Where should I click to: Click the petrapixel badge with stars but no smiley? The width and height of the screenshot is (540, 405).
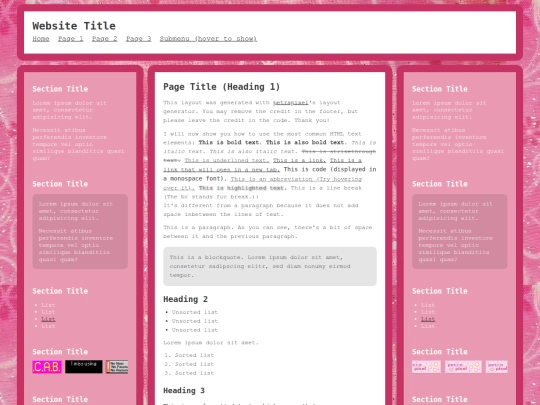pyautogui.click(x=426, y=367)
